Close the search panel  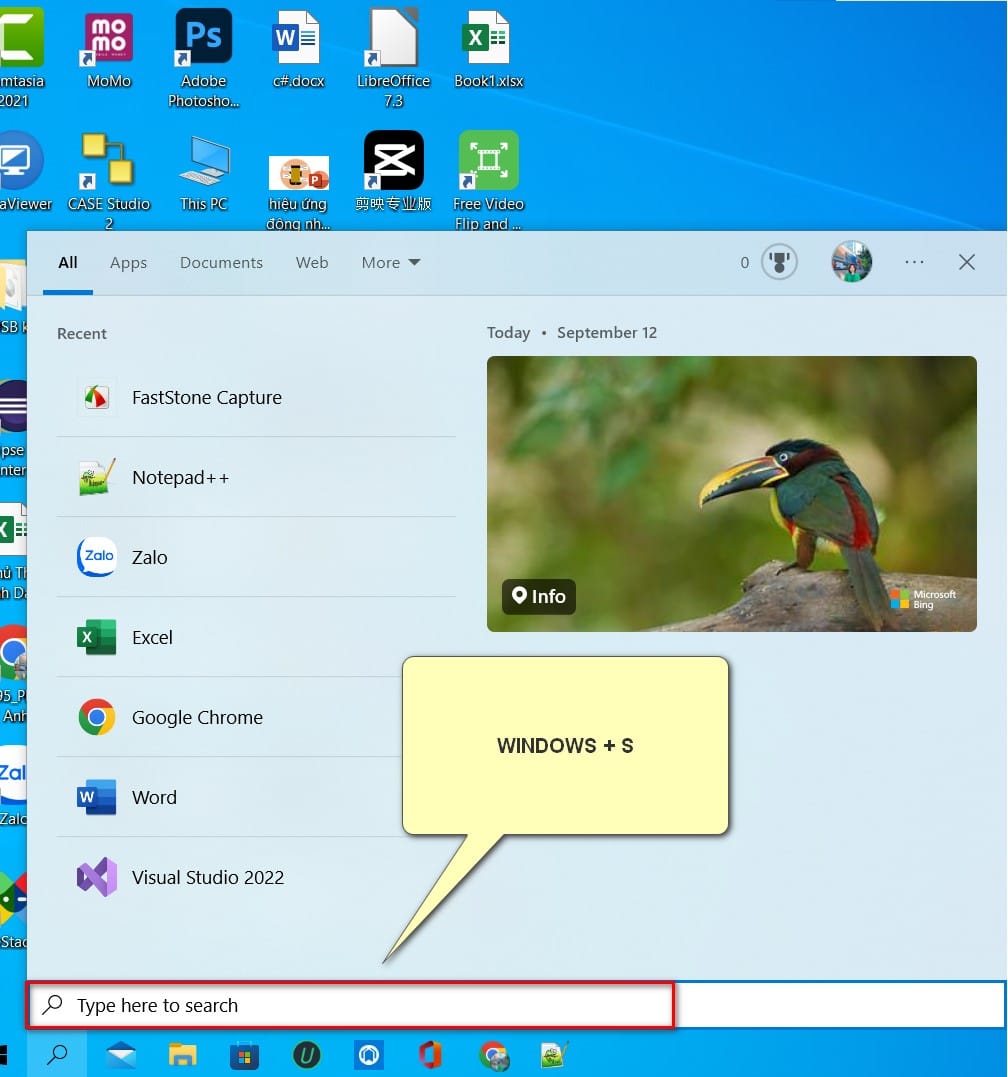pyautogui.click(x=966, y=262)
